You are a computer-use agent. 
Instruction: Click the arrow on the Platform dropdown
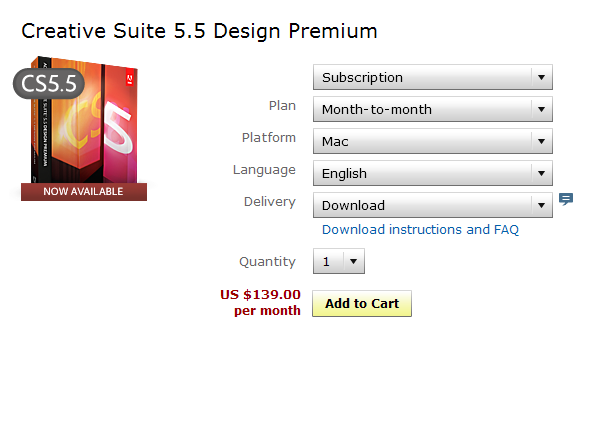point(542,141)
